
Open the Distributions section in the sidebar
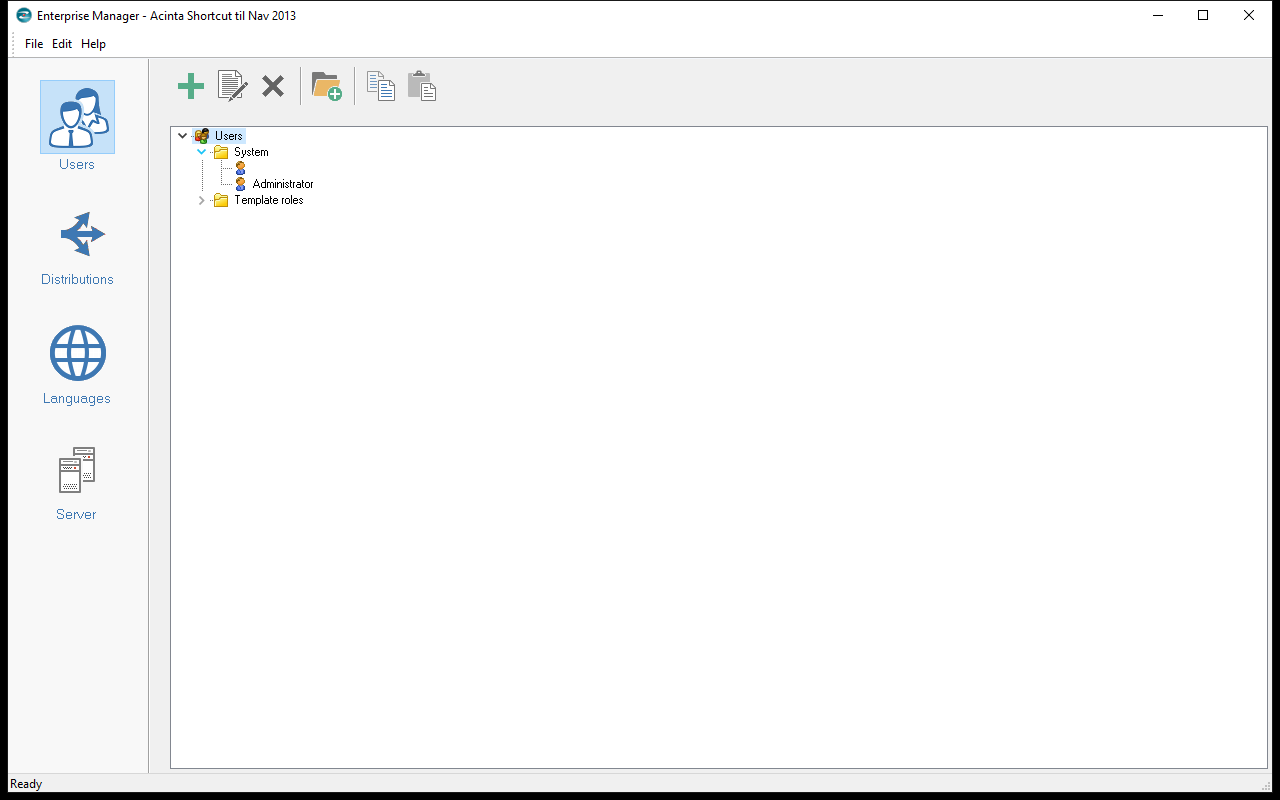(77, 249)
